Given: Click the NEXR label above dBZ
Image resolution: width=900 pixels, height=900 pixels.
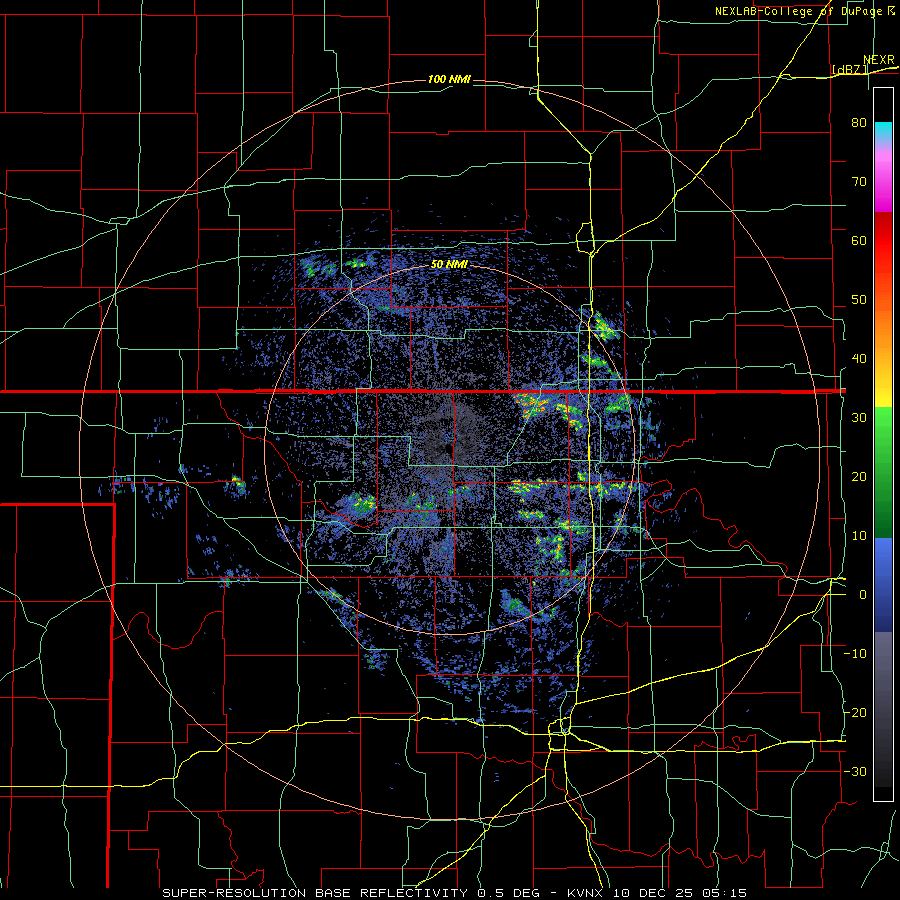Looking at the screenshot, I should pos(879,60).
